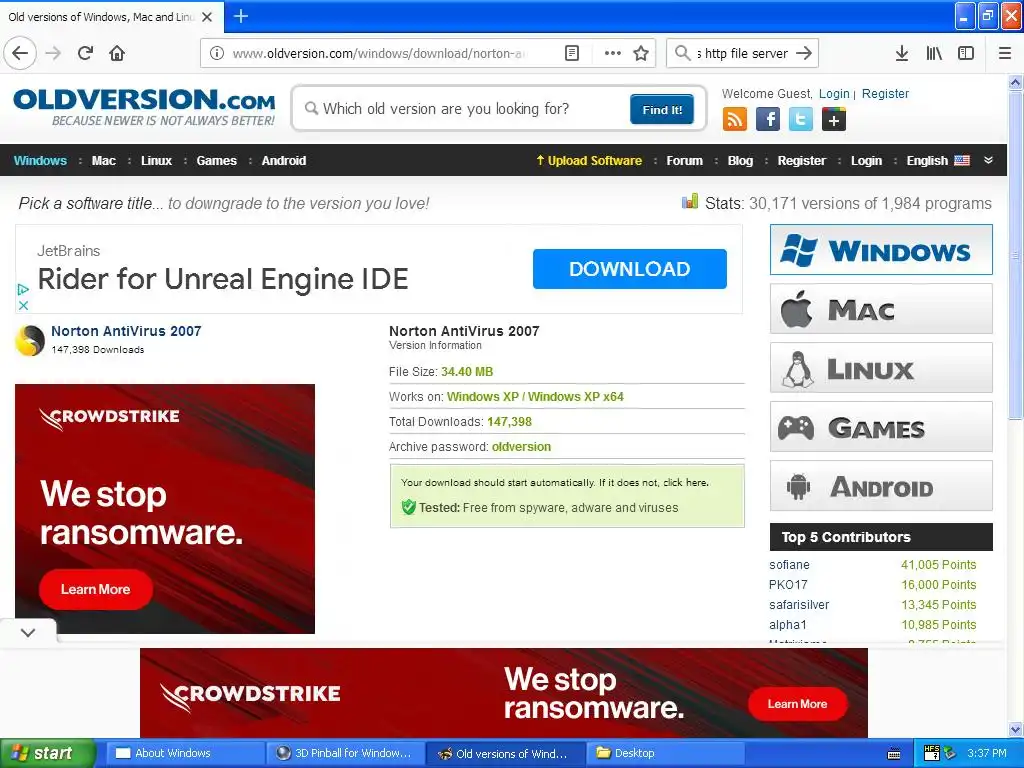Select Games in the navigation bar
Viewport: 1024px width, 768px height.
pyautogui.click(x=217, y=161)
